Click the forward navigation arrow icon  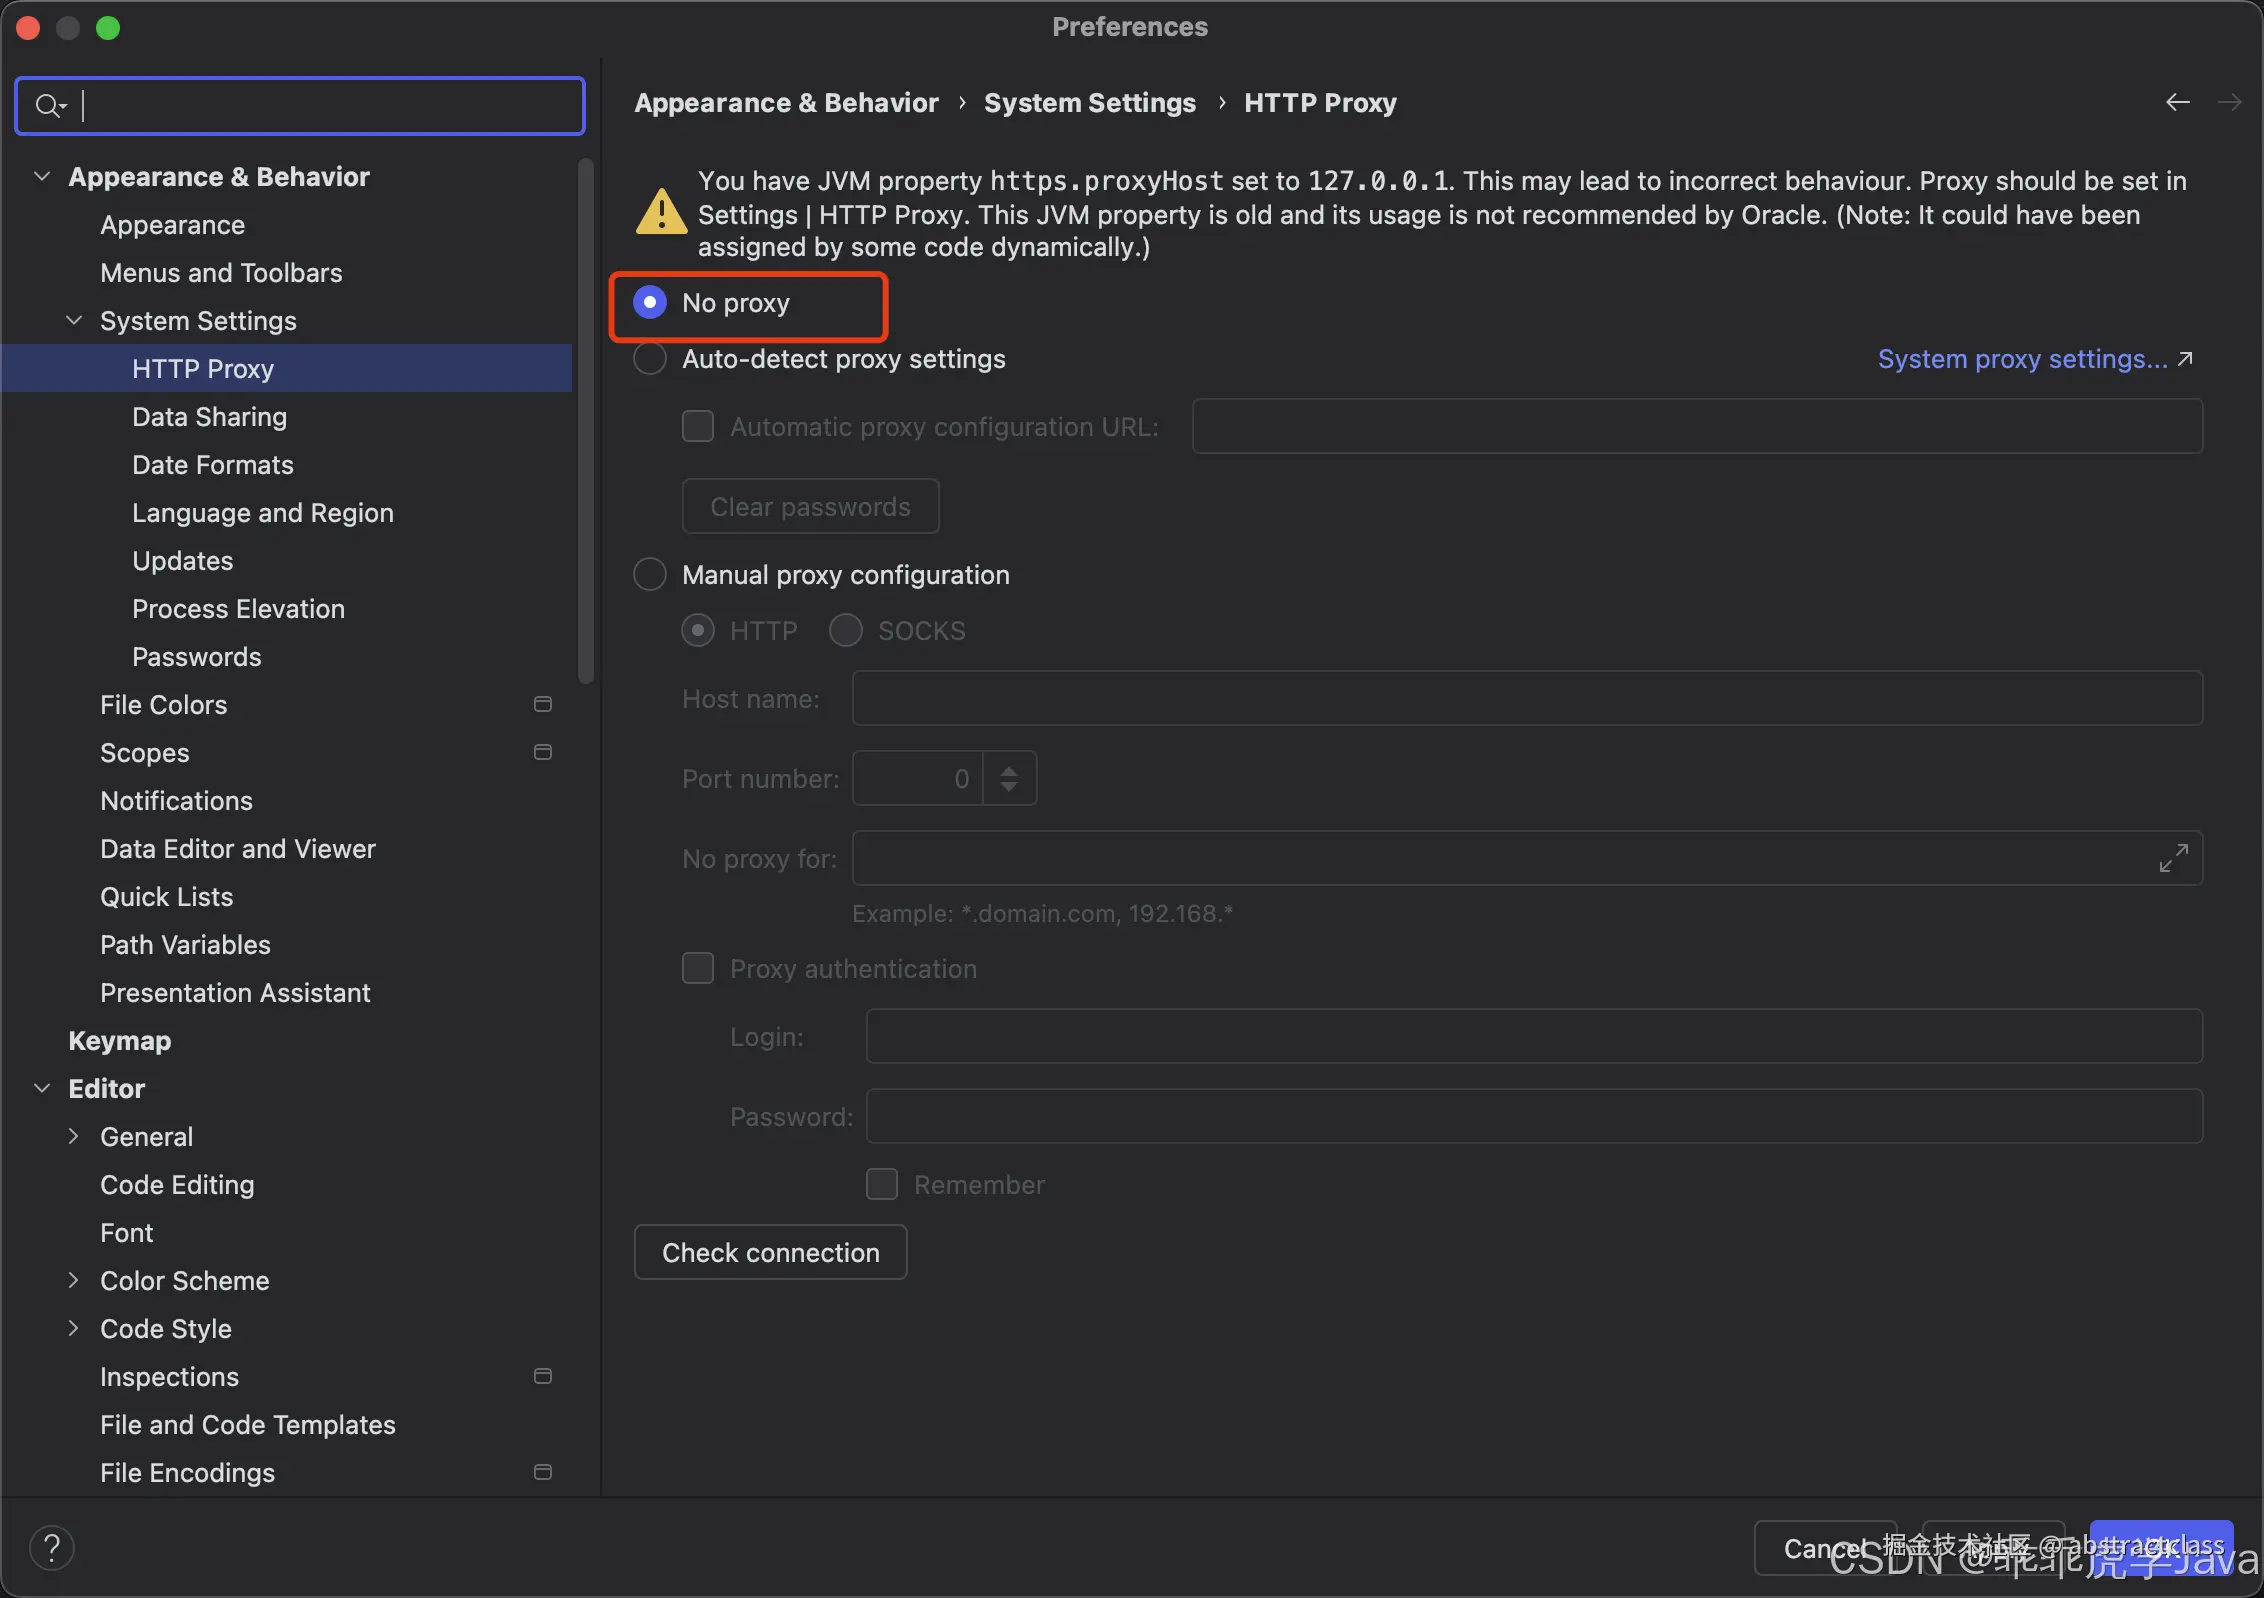[x=2229, y=102]
